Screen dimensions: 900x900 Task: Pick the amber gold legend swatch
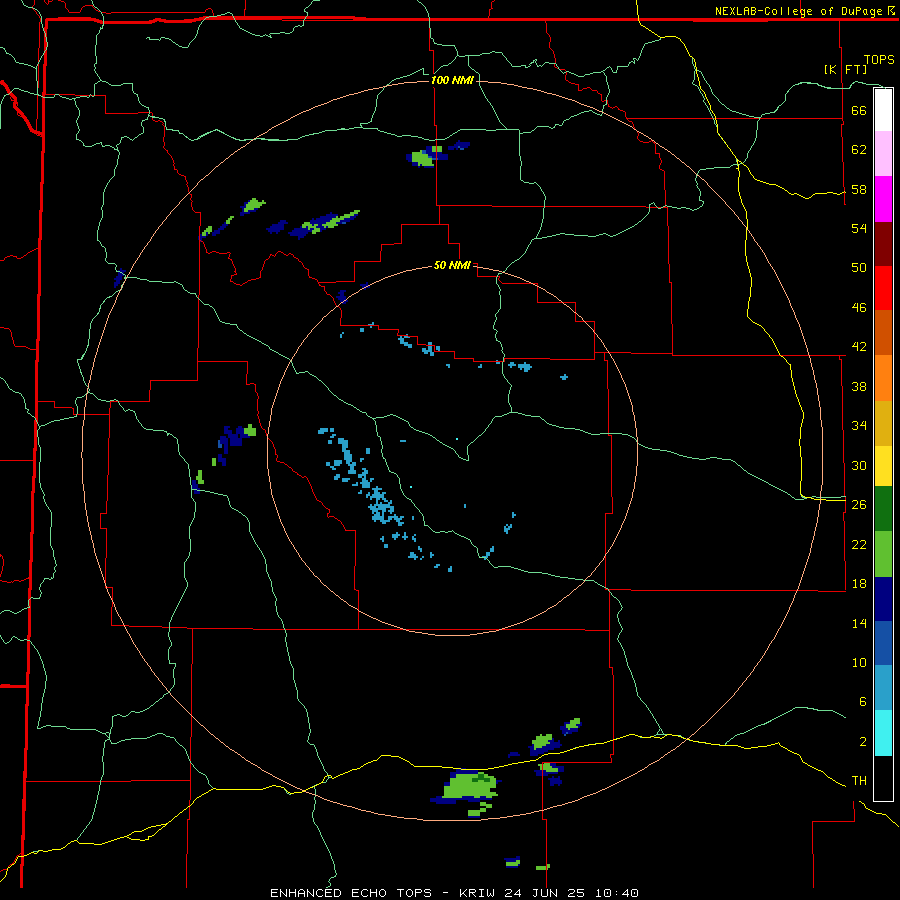coord(883,423)
